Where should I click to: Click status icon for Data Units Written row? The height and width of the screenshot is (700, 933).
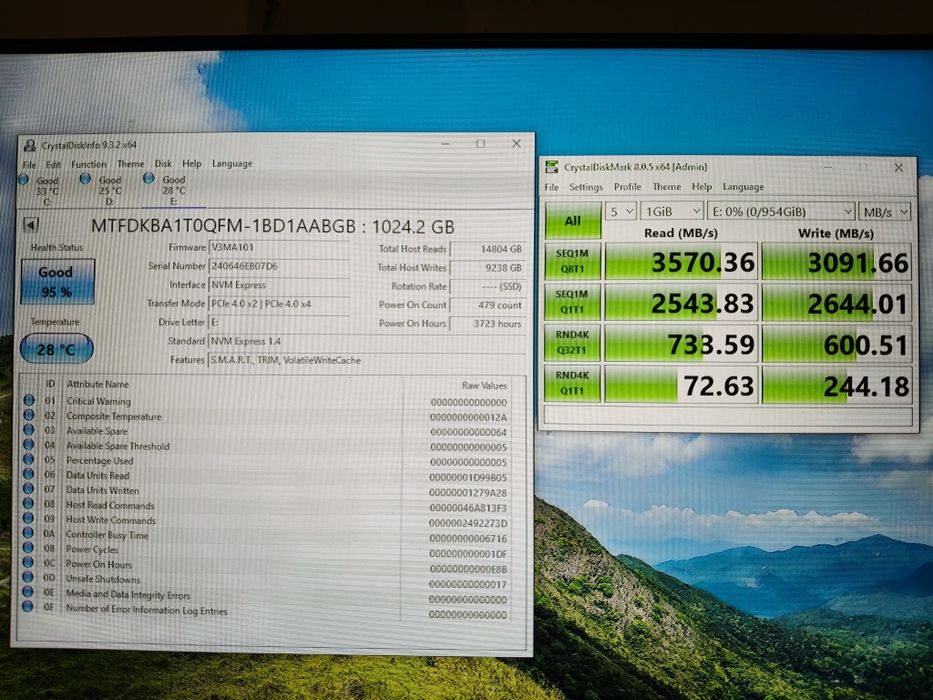pos(29,489)
